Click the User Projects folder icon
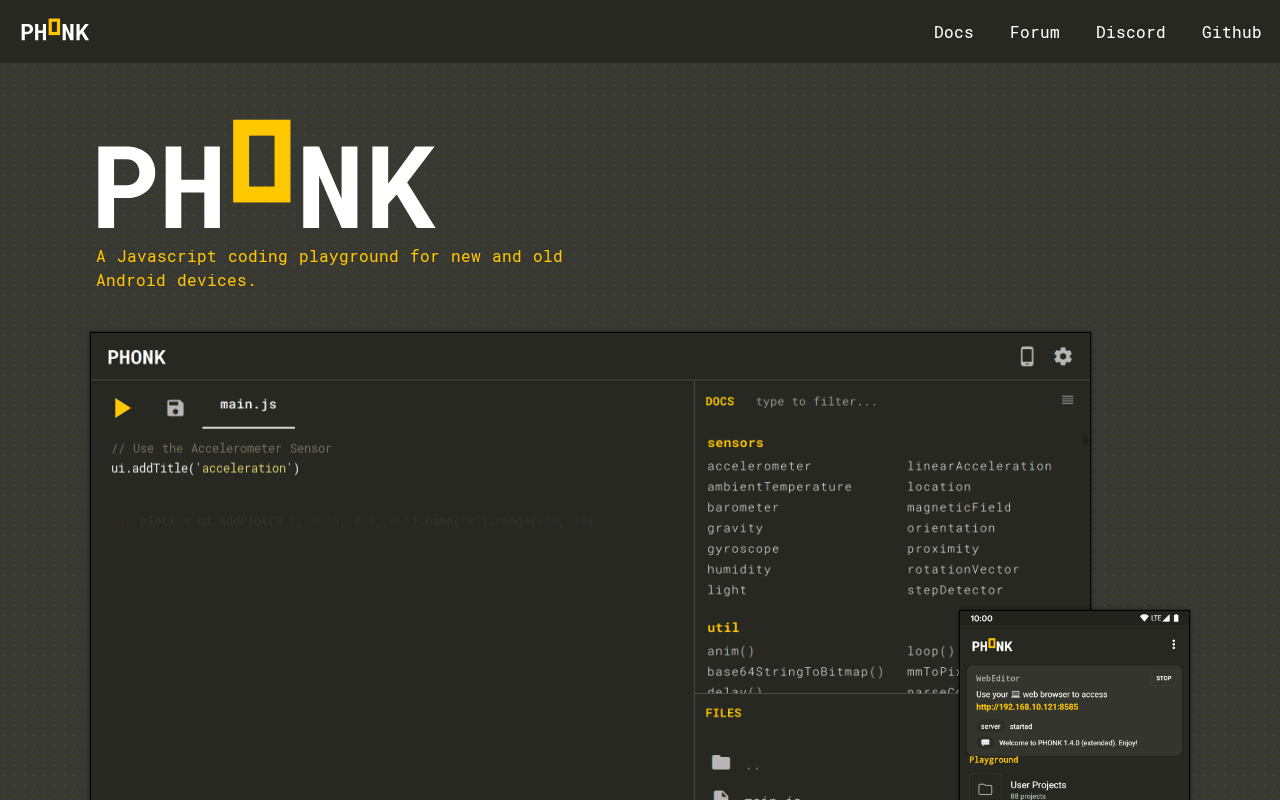 [x=985, y=789]
